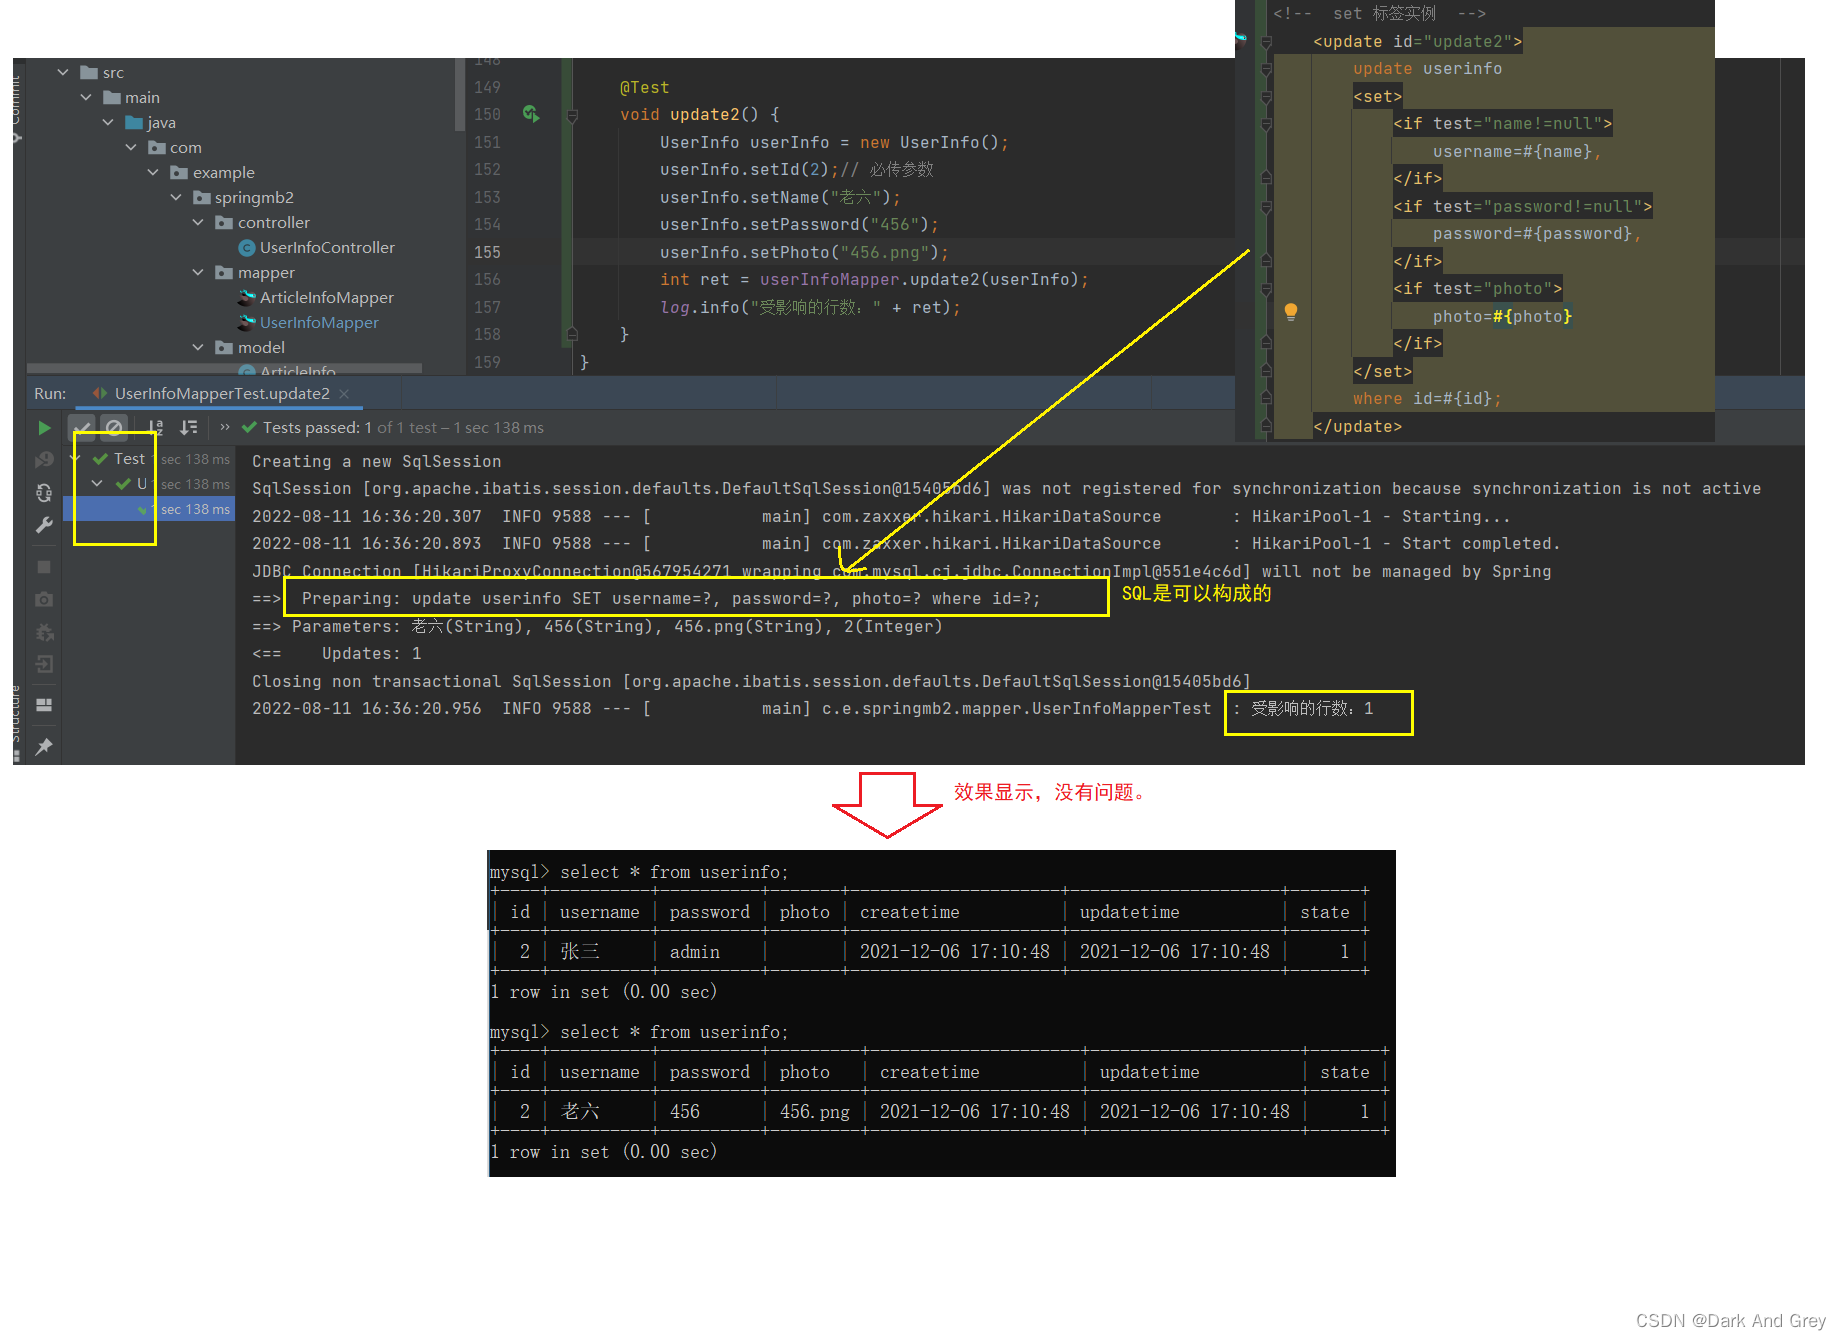This screenshot has width=1842, height=1340.
Task: Click the springmb2 package folder icon
Action: click(201, 198)
